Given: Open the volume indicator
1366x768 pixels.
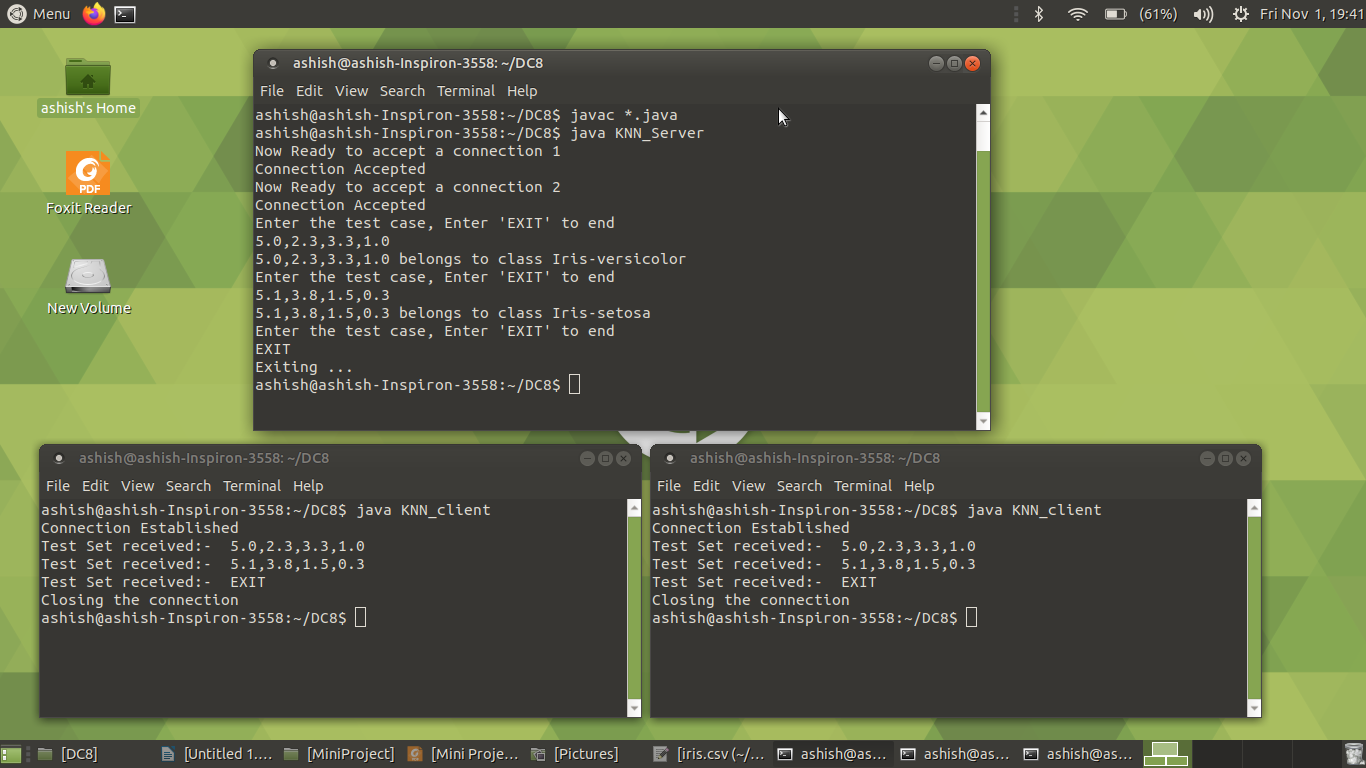Looking at the screenshot, I should 1204,14.
